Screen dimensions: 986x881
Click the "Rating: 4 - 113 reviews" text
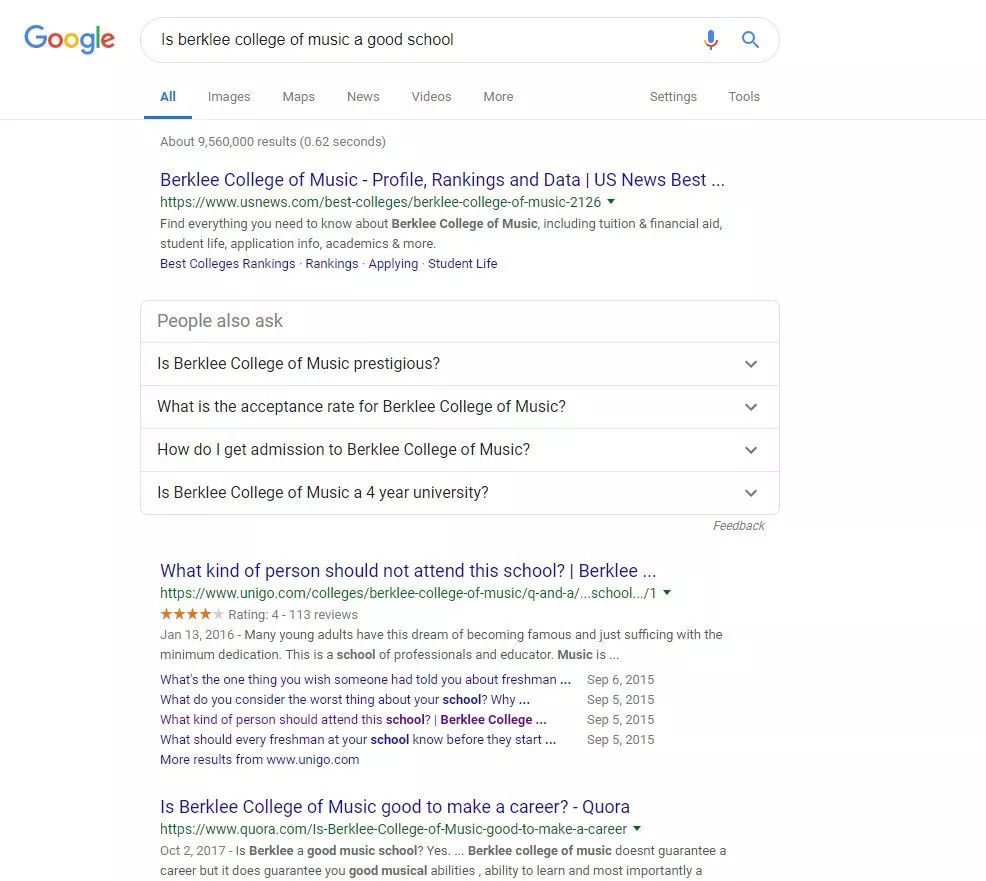(x=293, y=614)
